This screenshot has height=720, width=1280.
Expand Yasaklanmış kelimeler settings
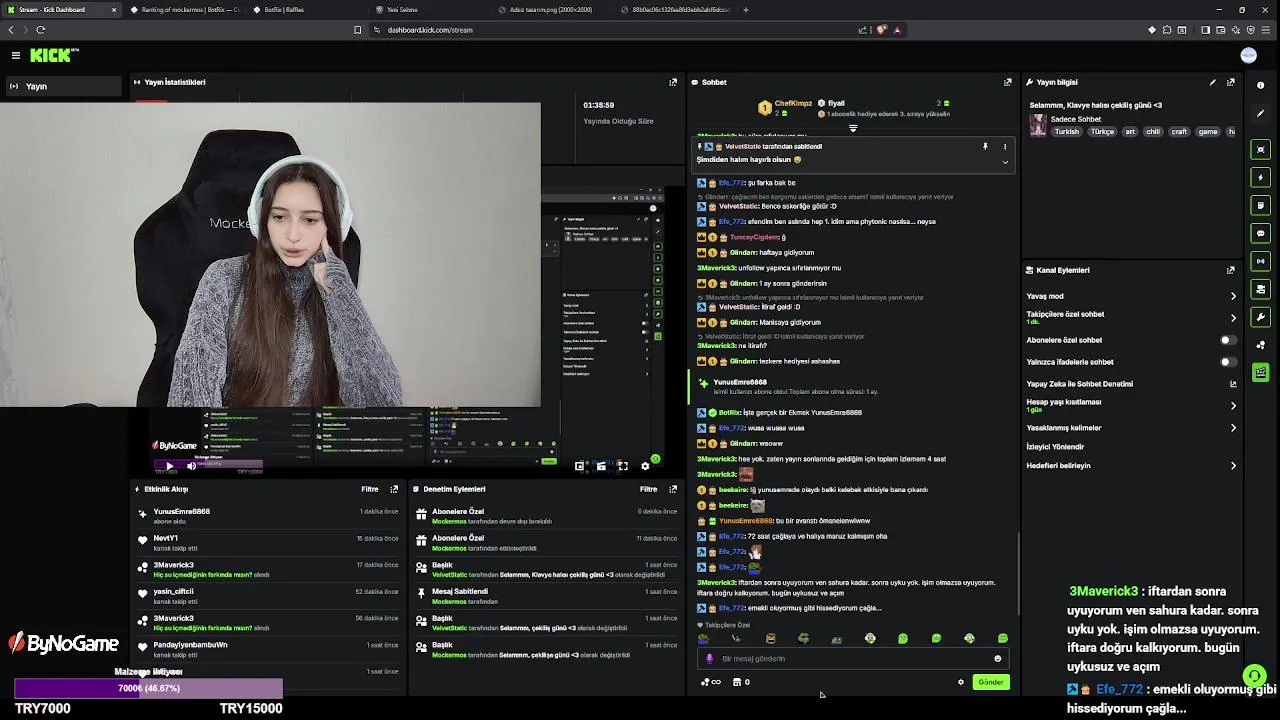pyautogui.click(x=1233, y=428)
